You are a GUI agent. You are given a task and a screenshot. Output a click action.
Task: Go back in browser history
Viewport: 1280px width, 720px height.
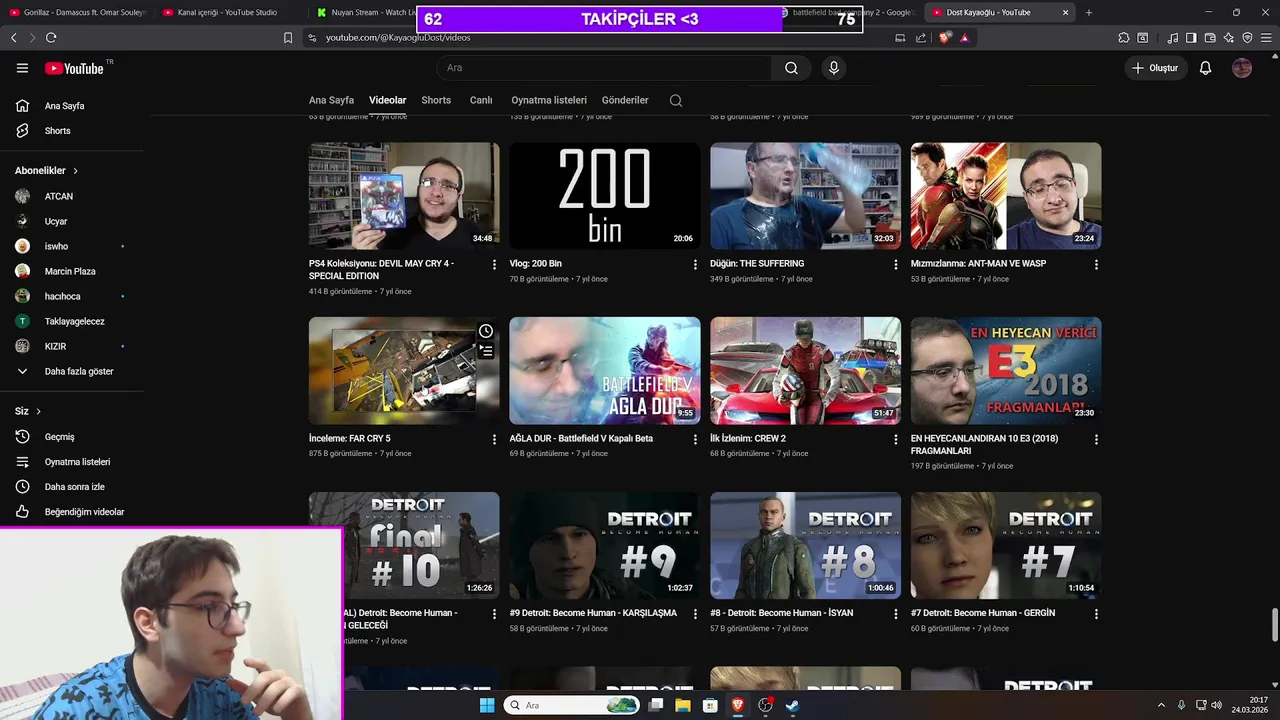(13, 37)
